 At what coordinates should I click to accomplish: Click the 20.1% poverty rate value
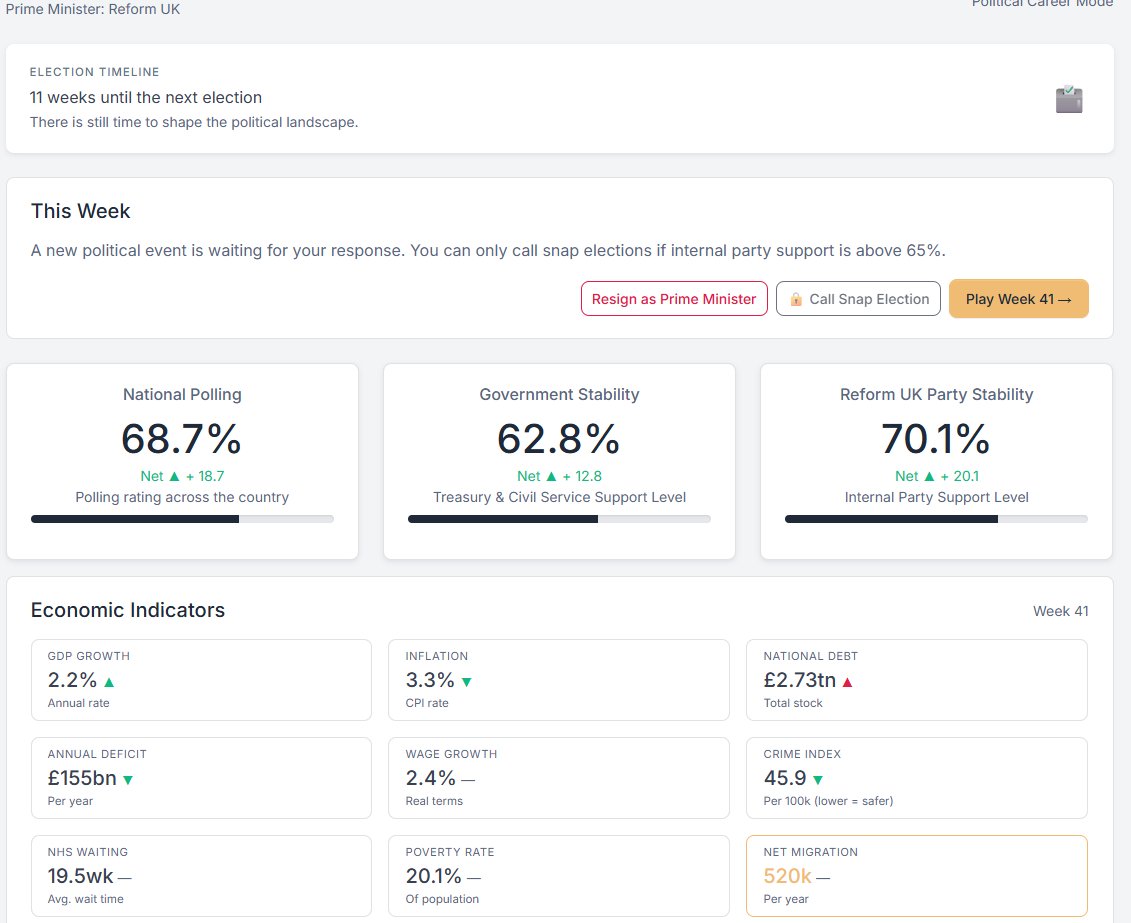434,876
